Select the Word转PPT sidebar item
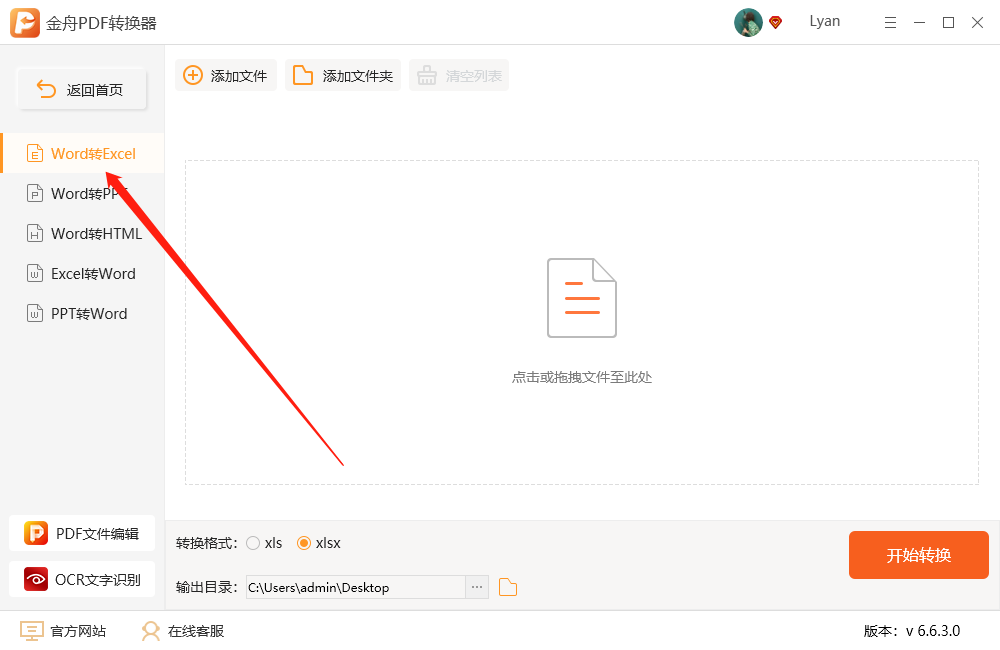This screenshot has height=650, width=1000. pyautogui.click(x=82, y=193)
